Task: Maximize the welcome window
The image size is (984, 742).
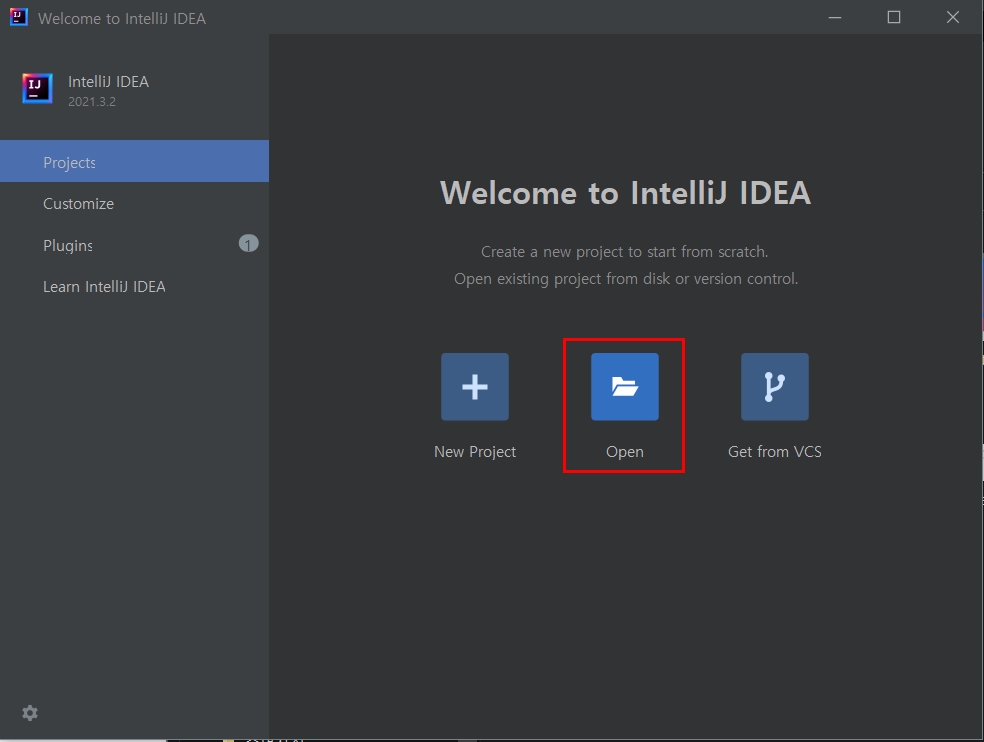Action: 894,17
